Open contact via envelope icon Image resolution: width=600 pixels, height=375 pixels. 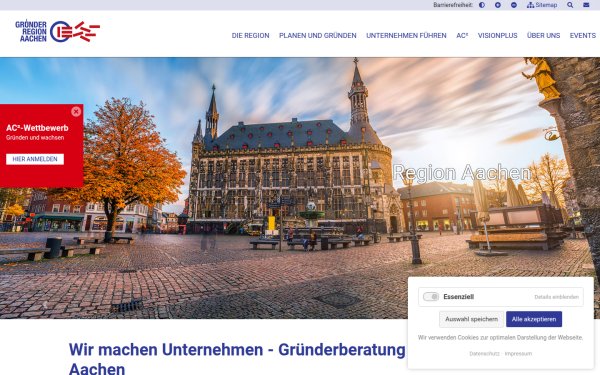586,5
